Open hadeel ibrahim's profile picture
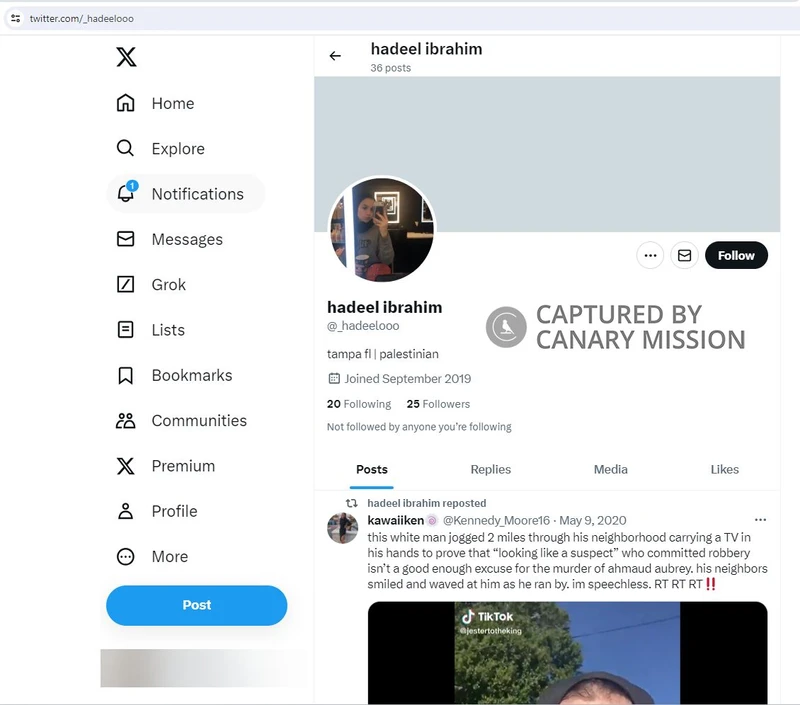 [381, 231]
